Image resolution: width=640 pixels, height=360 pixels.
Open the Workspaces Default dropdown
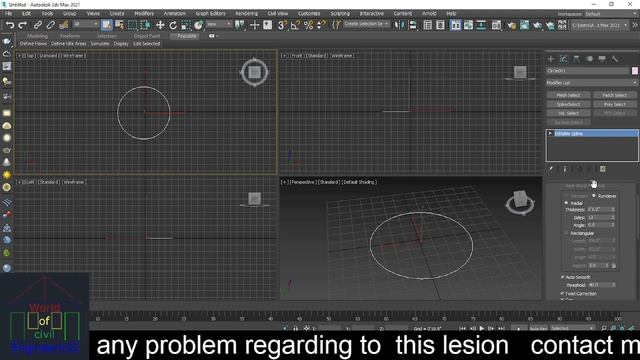point(611,14)
